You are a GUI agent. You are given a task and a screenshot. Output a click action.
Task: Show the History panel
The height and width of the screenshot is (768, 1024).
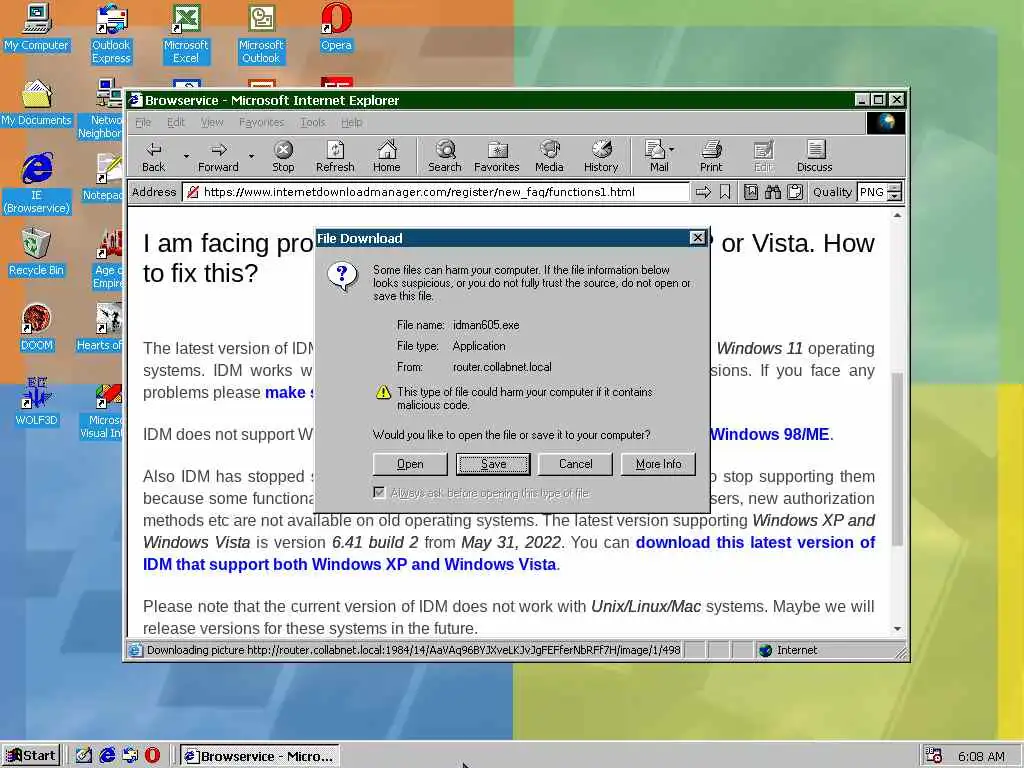601,157
